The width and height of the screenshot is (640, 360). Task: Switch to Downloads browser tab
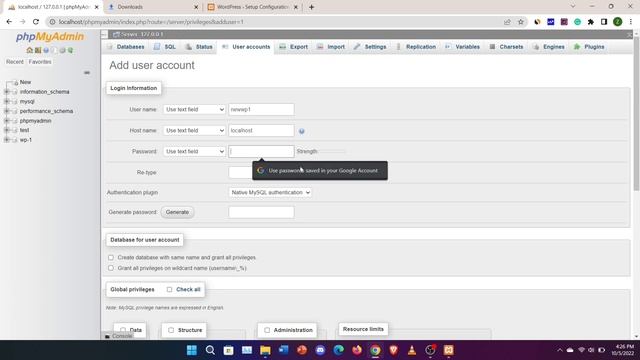pyautogui.click(x=152, y=7)
